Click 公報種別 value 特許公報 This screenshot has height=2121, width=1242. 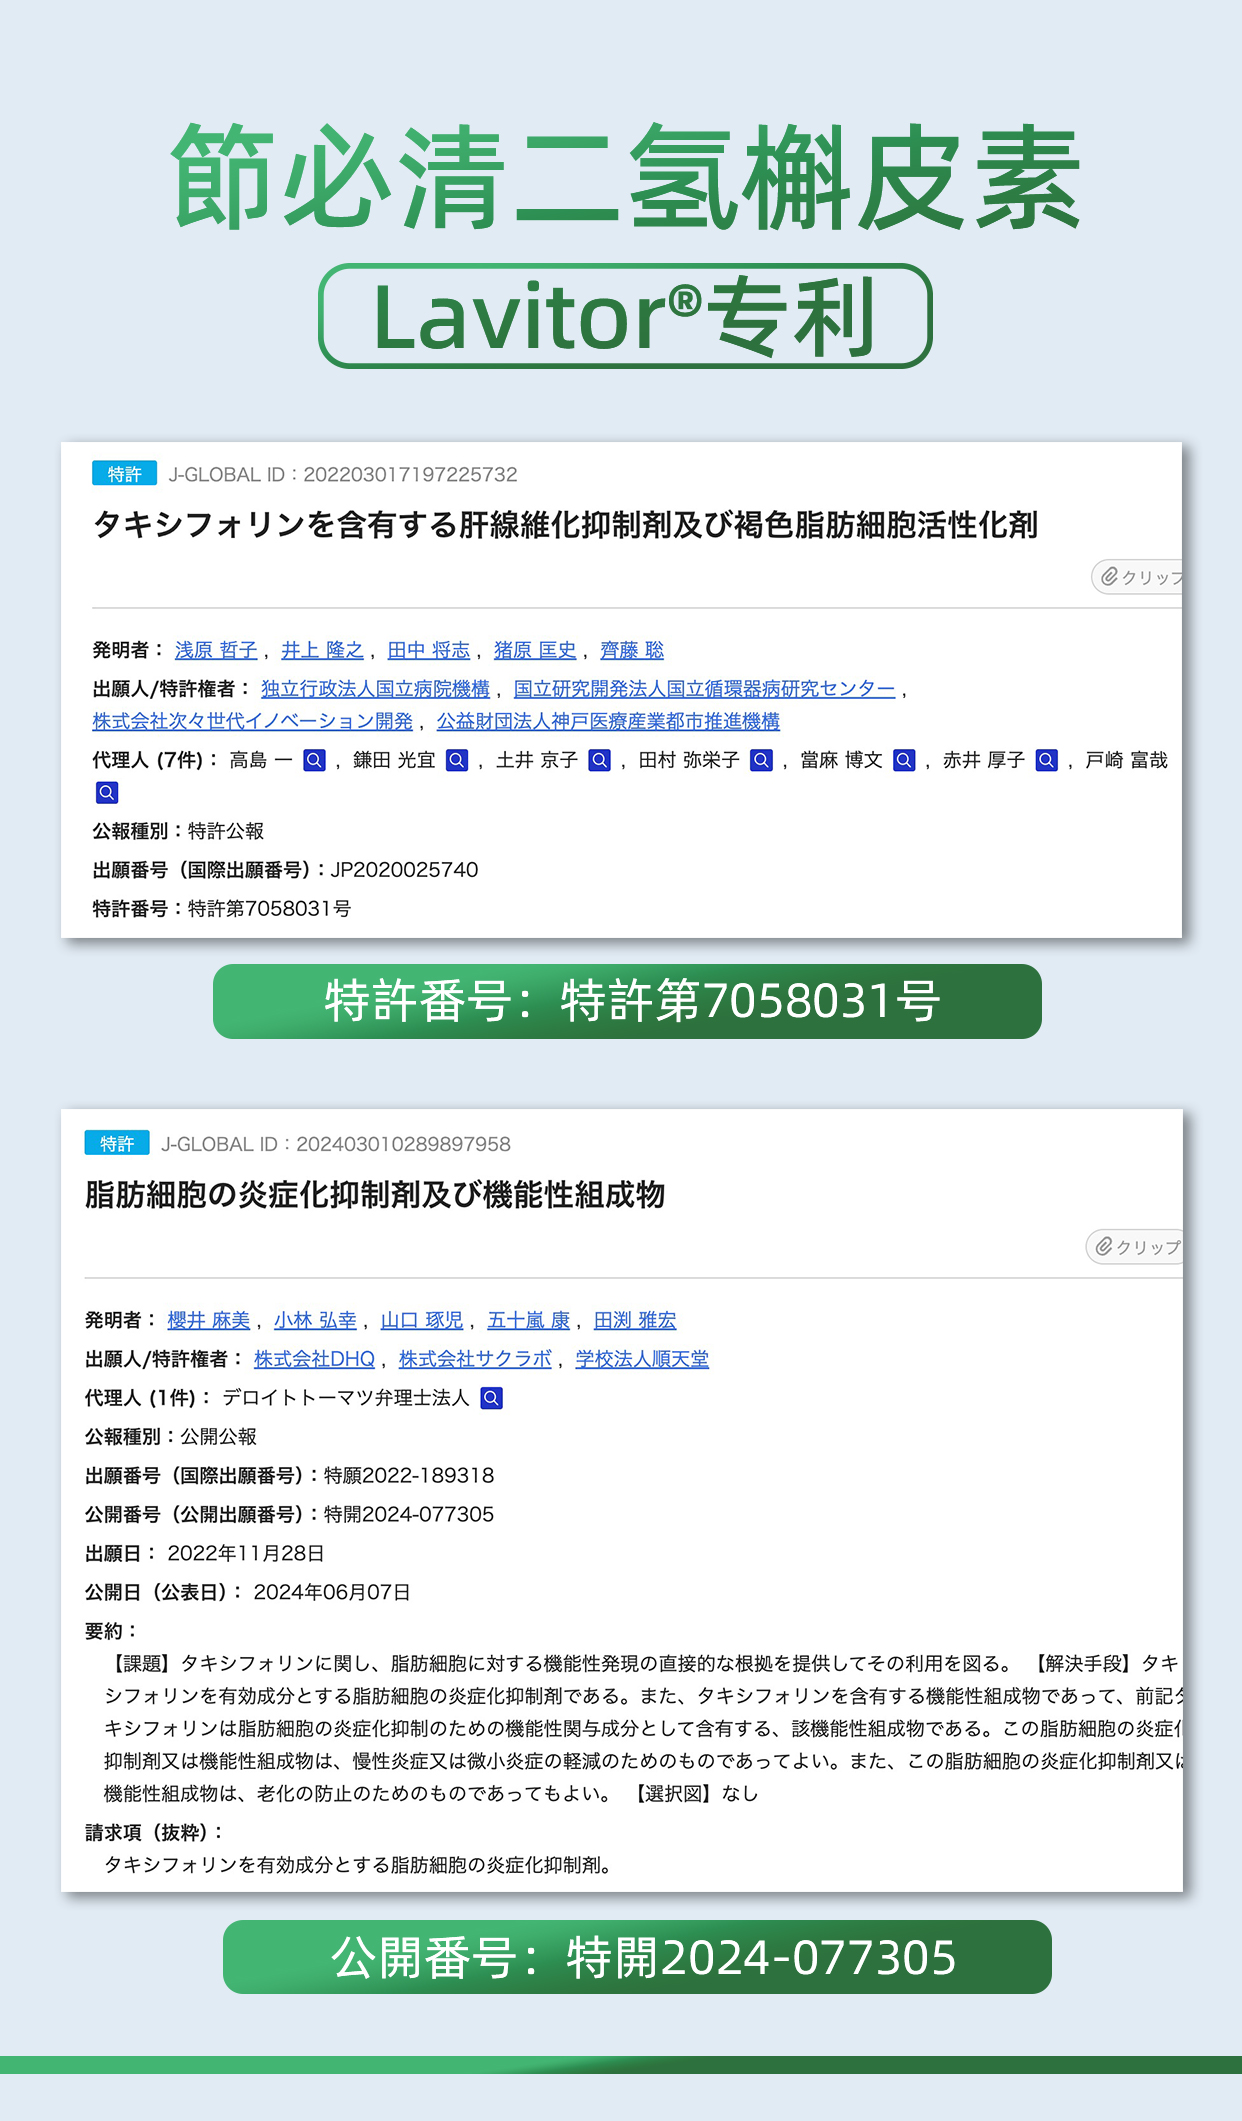click(x=226, y=831)
